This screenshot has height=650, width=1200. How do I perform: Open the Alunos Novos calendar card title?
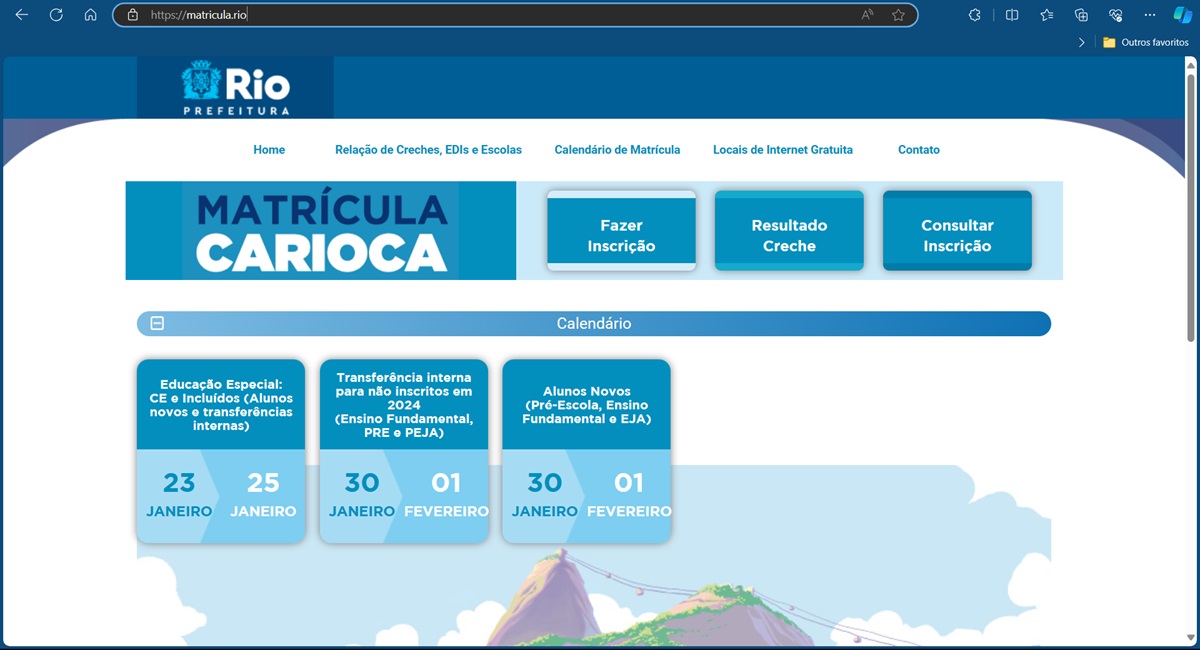point(586,404)
